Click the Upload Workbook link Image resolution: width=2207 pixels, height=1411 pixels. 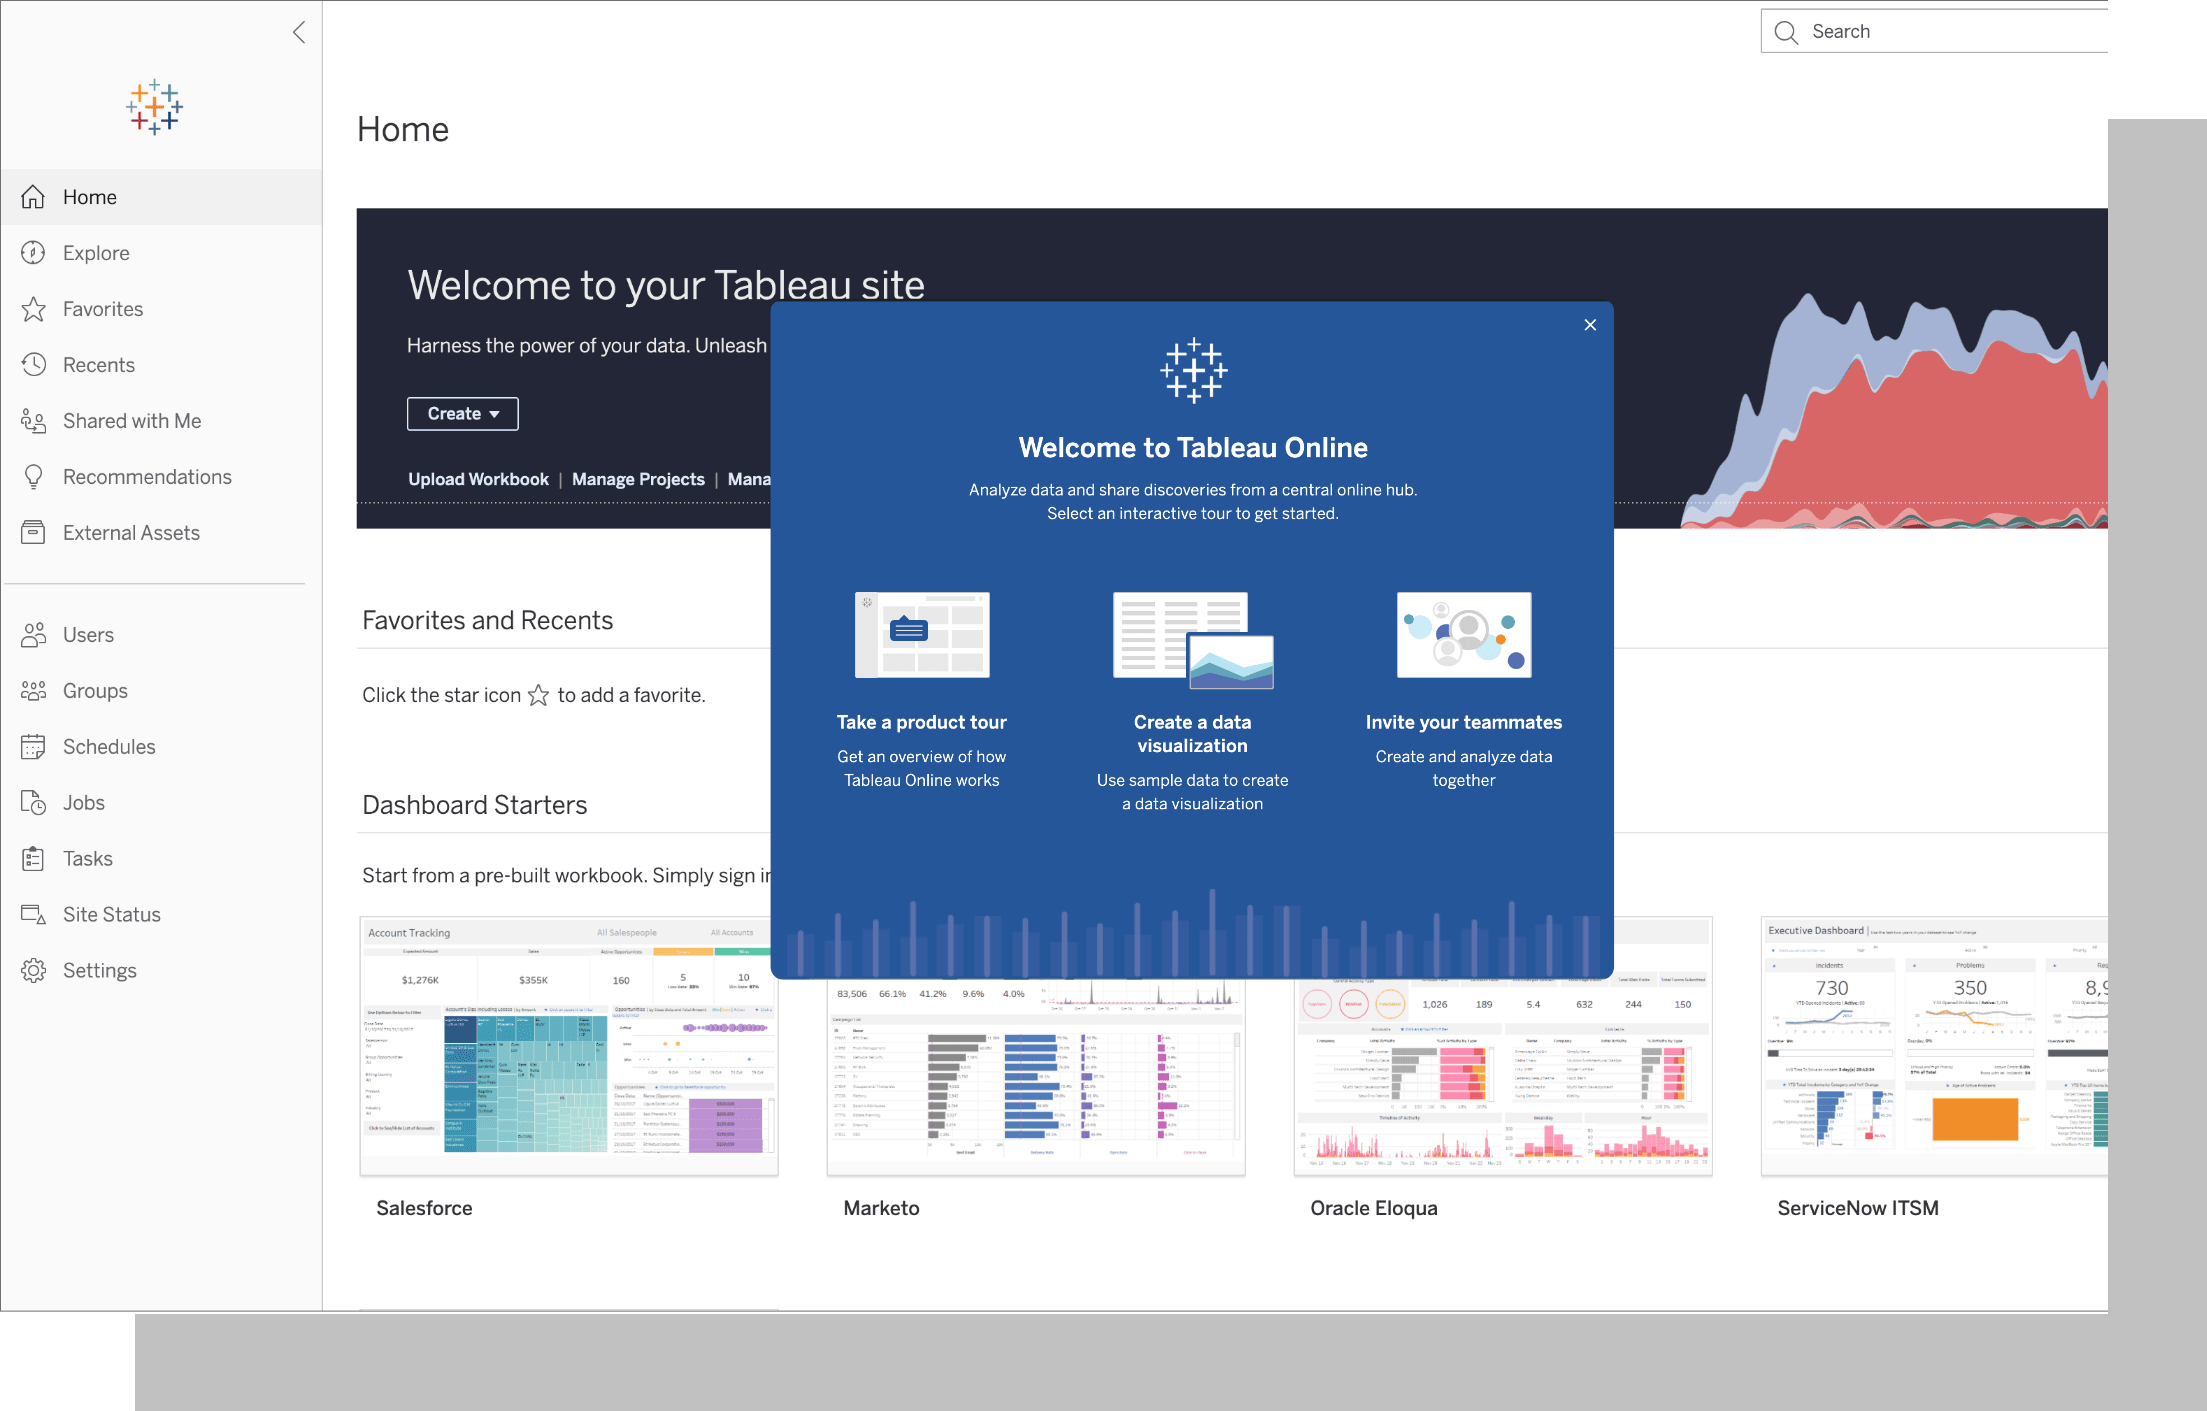coord(478,479)
